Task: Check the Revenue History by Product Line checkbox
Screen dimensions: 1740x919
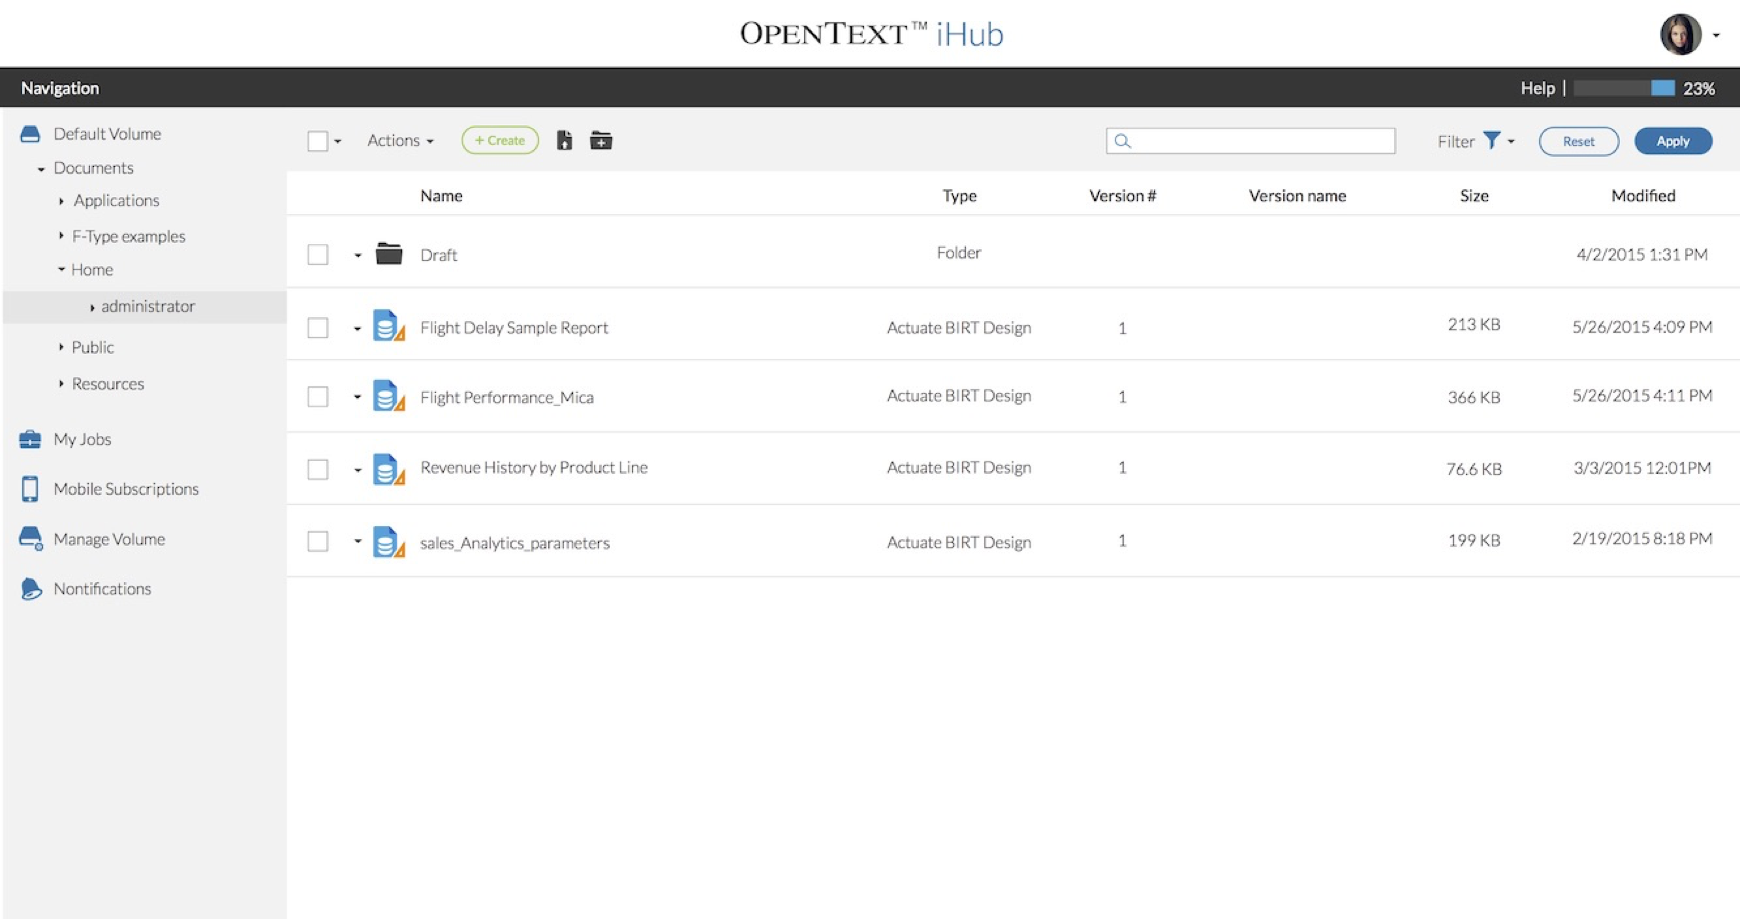Action: pyautogui.click(x=318, y=469)
